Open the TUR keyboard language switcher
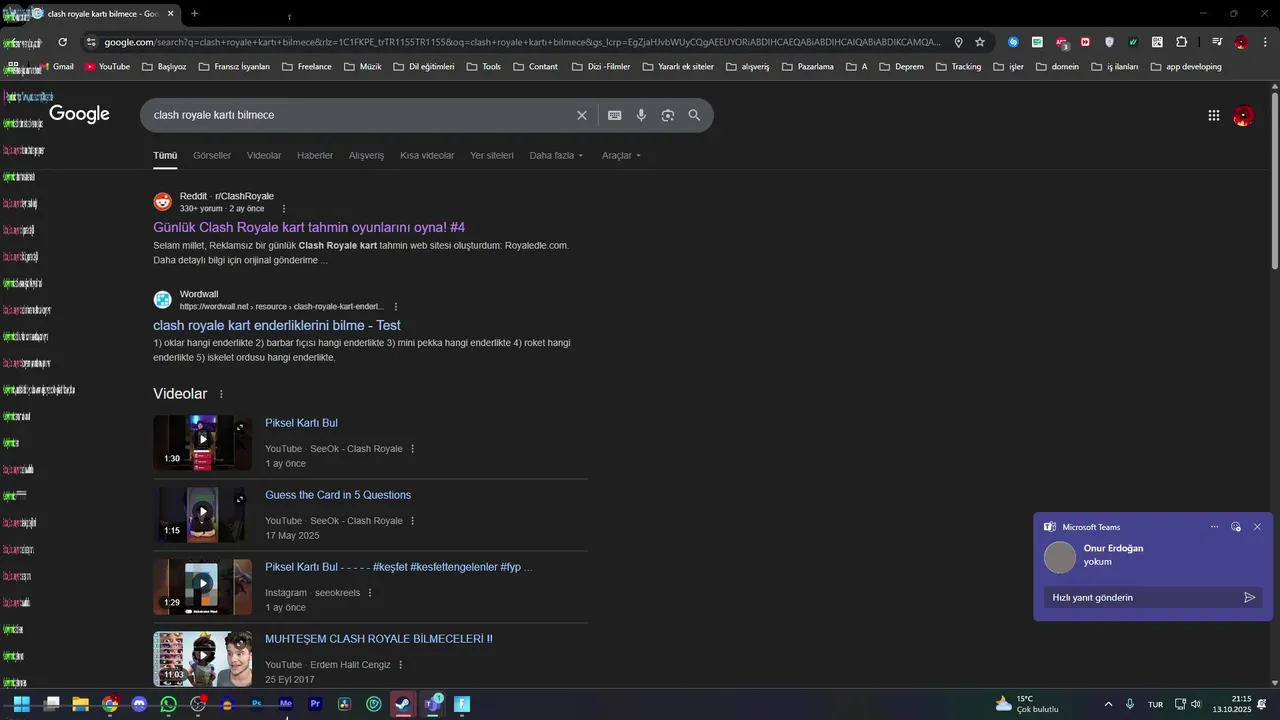Viewport: 1280px width, 720px height. tap(1155, 704)
